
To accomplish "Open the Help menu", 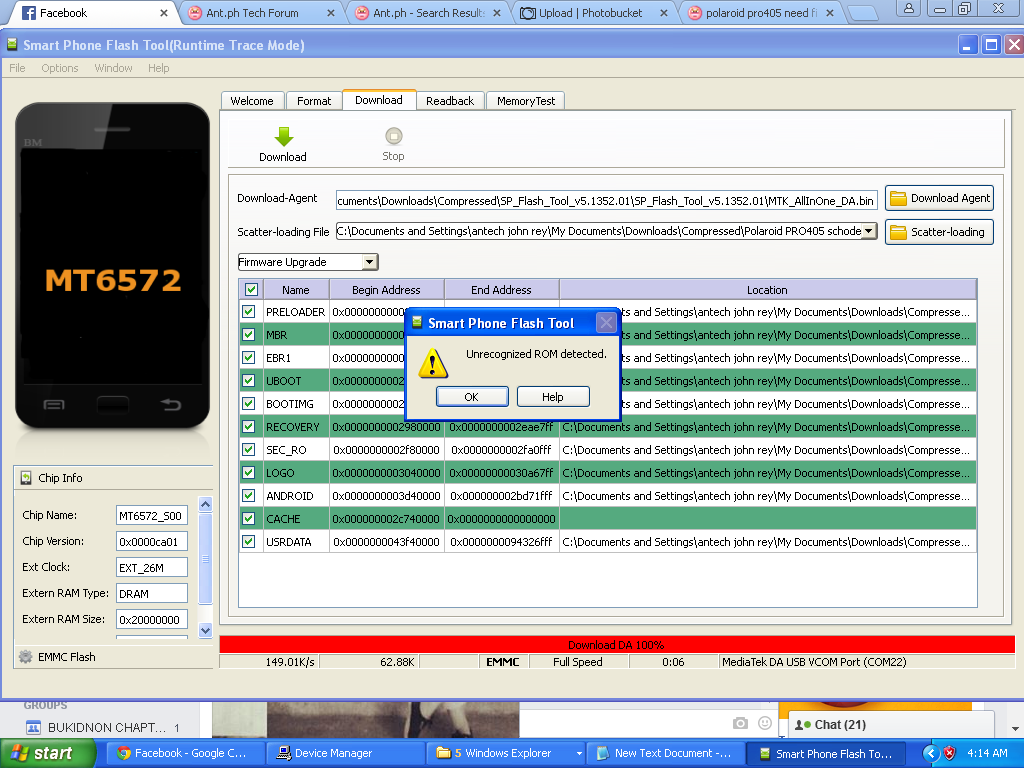I will 158,68.
